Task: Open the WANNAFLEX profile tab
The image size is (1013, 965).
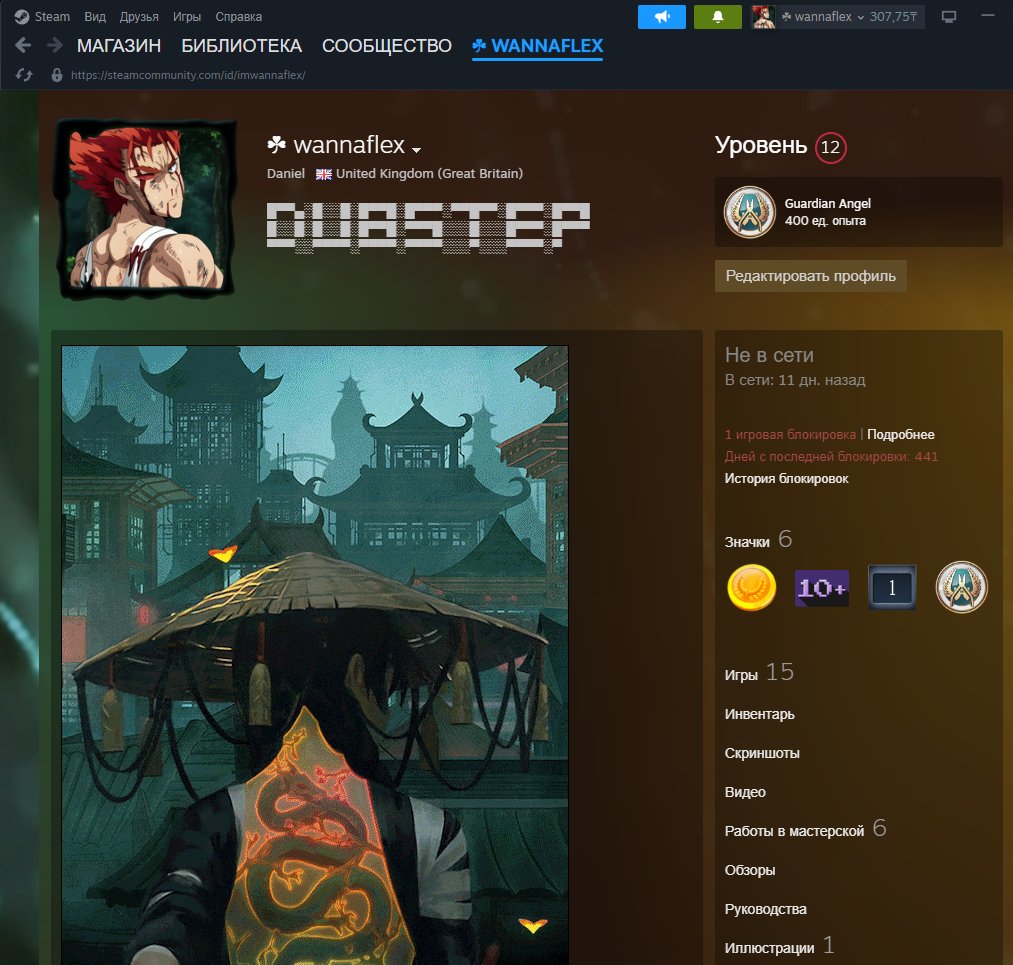Action: pyautogui.click(x=538, y=46)
